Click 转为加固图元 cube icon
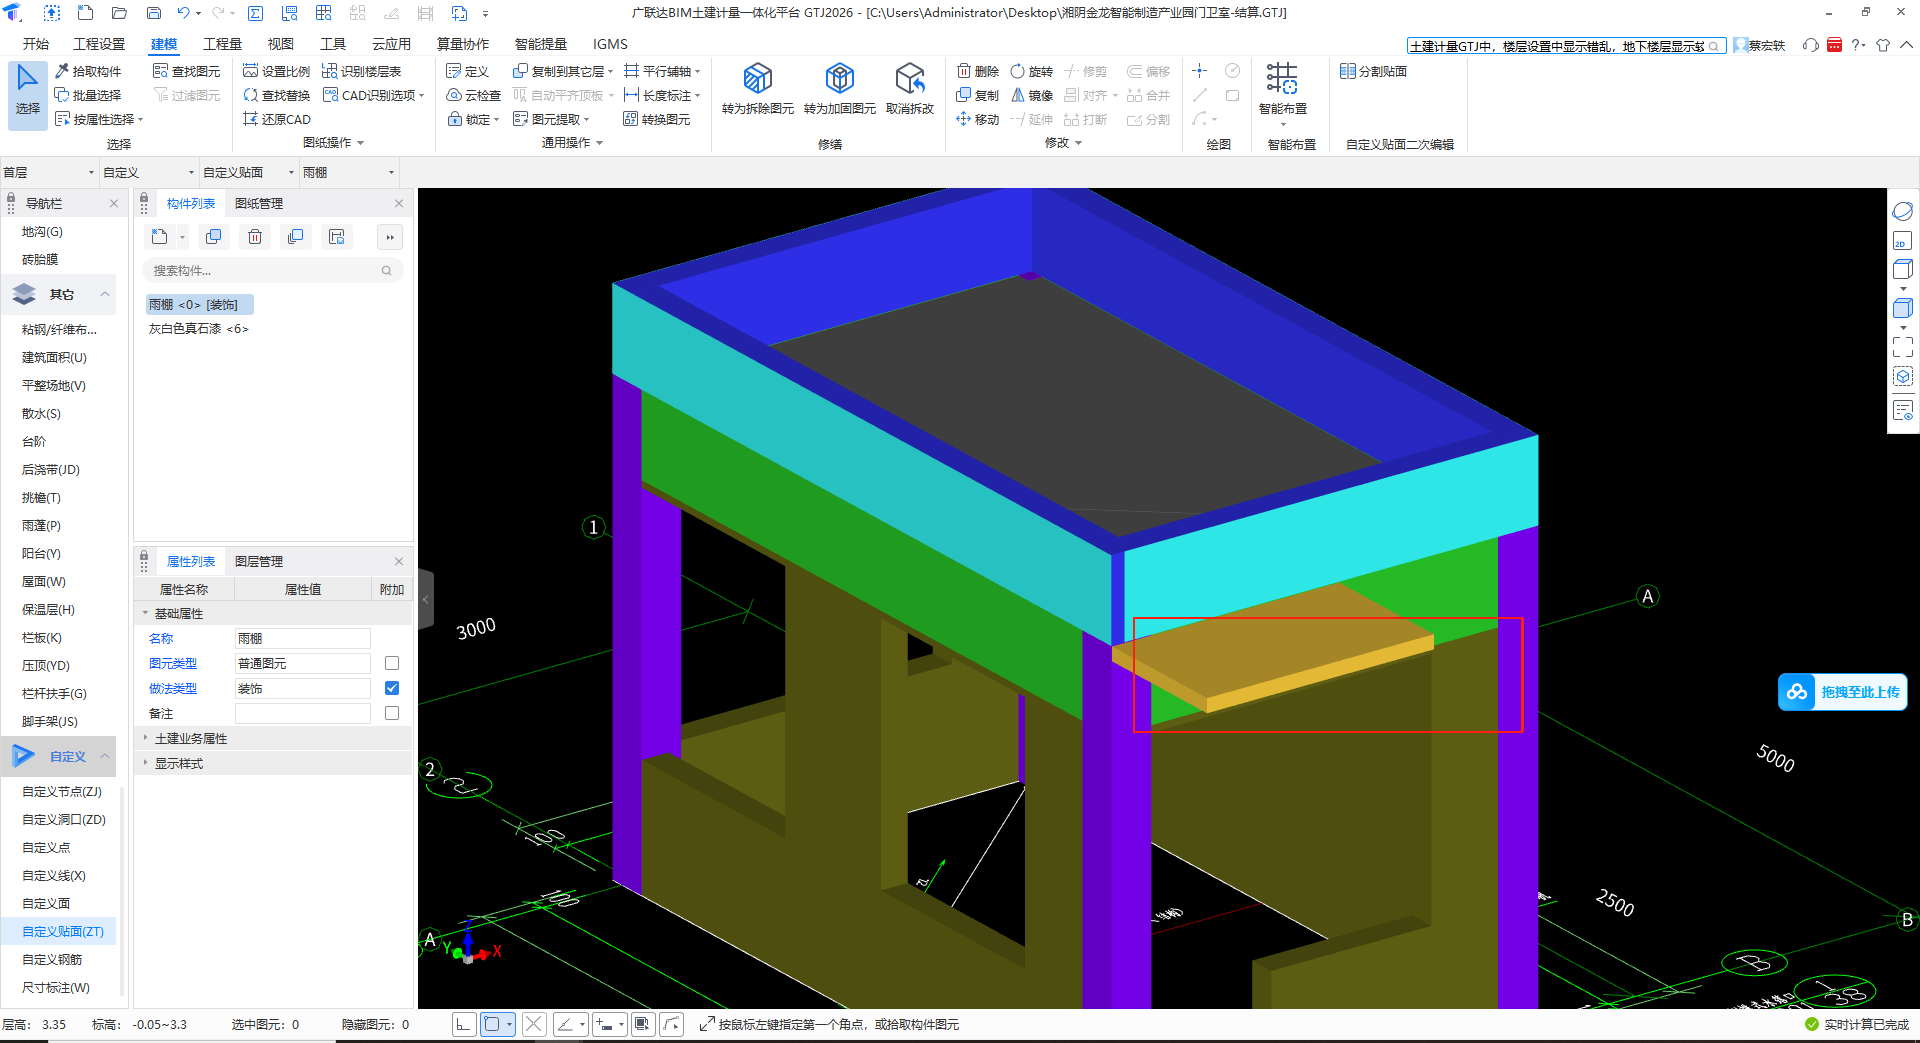This screenshot has height=1043, width=1920. (839, 78)
